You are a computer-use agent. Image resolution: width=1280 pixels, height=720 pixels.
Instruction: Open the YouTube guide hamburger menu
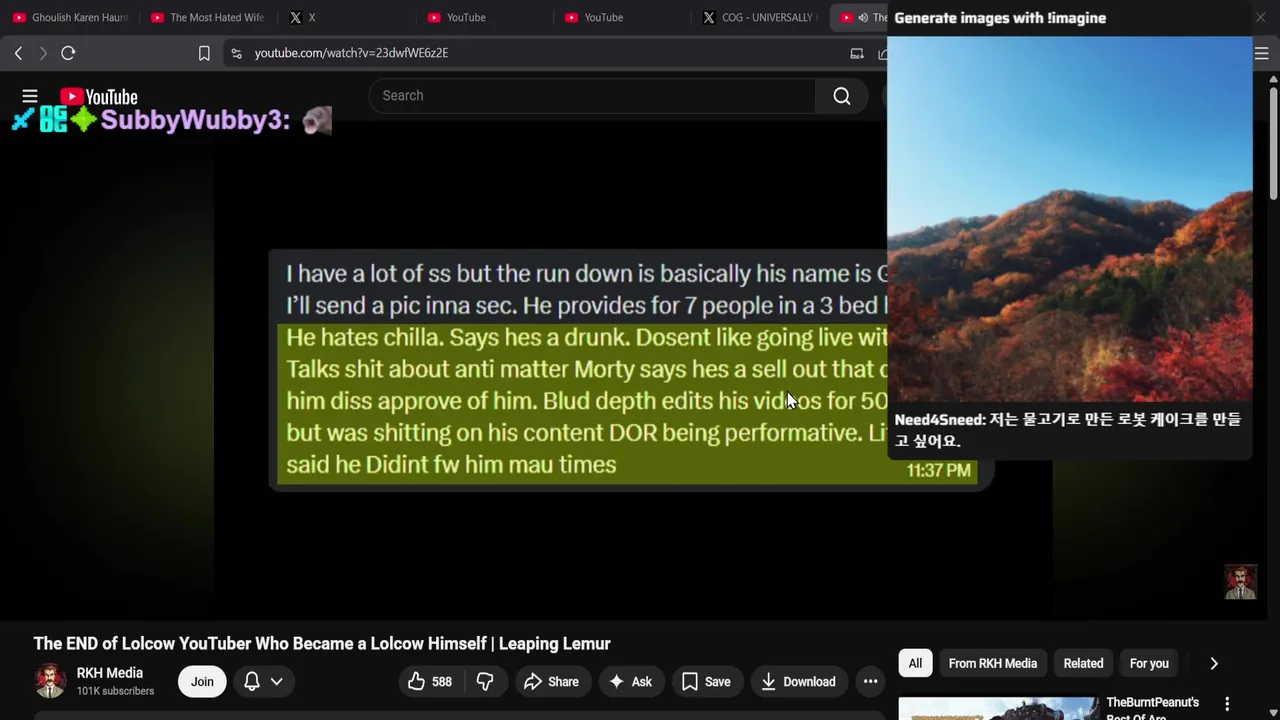pos(30,96)
